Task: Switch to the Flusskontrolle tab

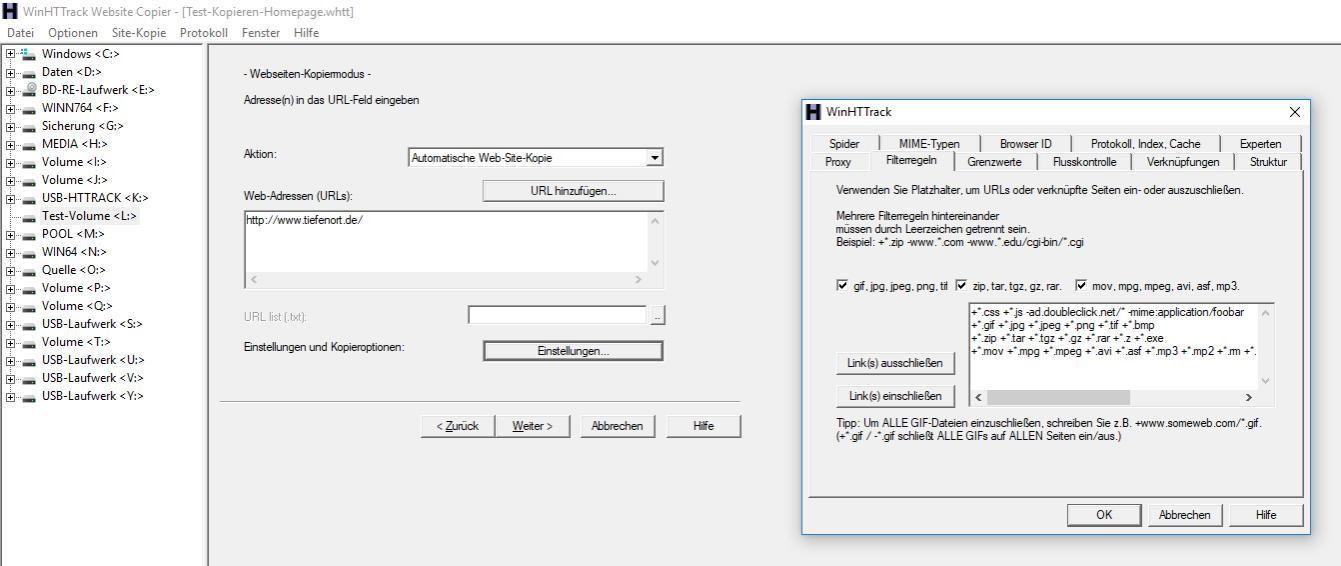Action: coord(1083,162)
